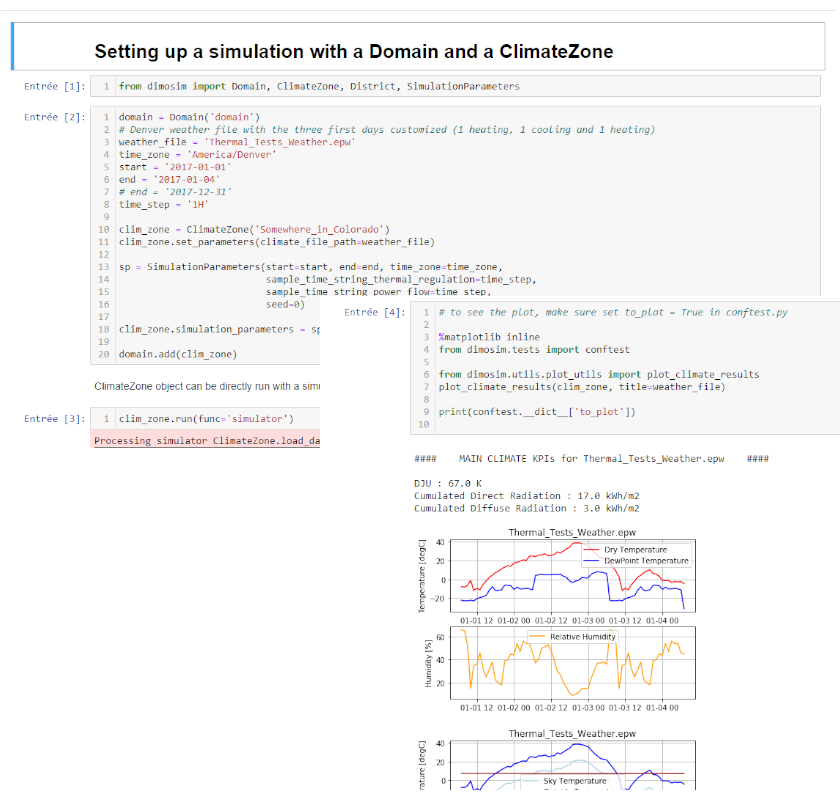Click the dimosim import code cell
840x800 pixels.
click(x=318, y=87)
